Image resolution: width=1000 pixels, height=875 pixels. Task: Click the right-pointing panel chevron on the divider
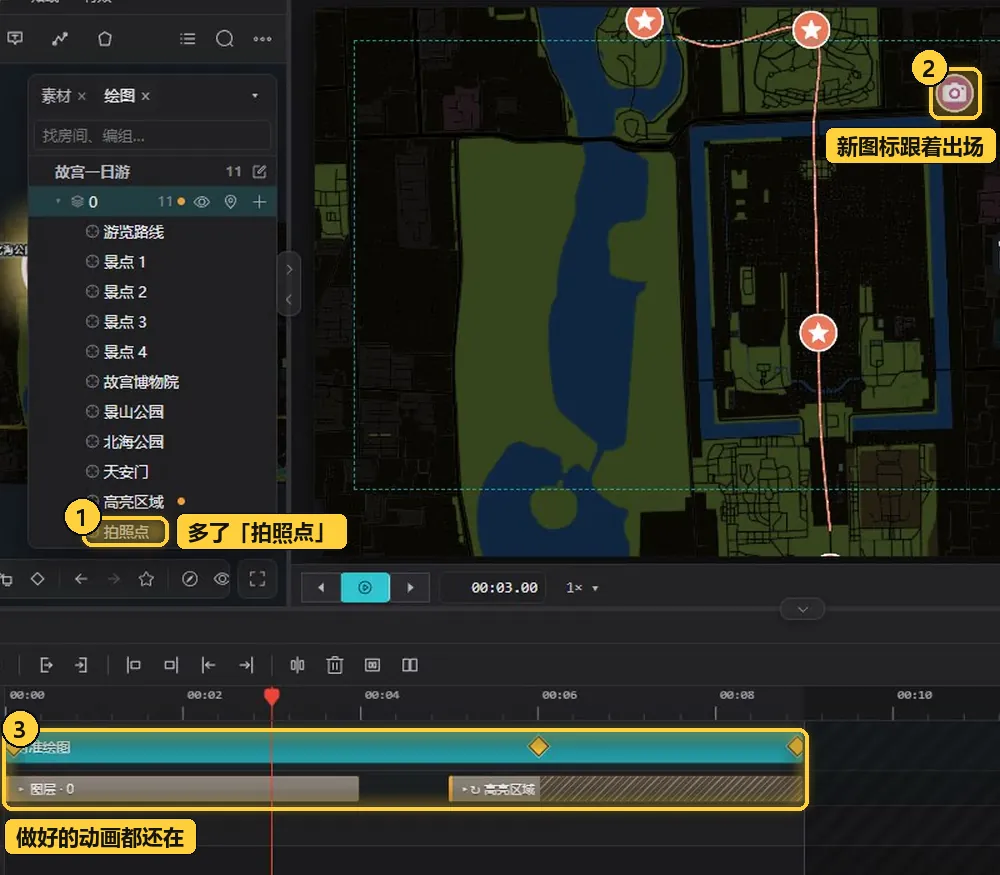289,269
